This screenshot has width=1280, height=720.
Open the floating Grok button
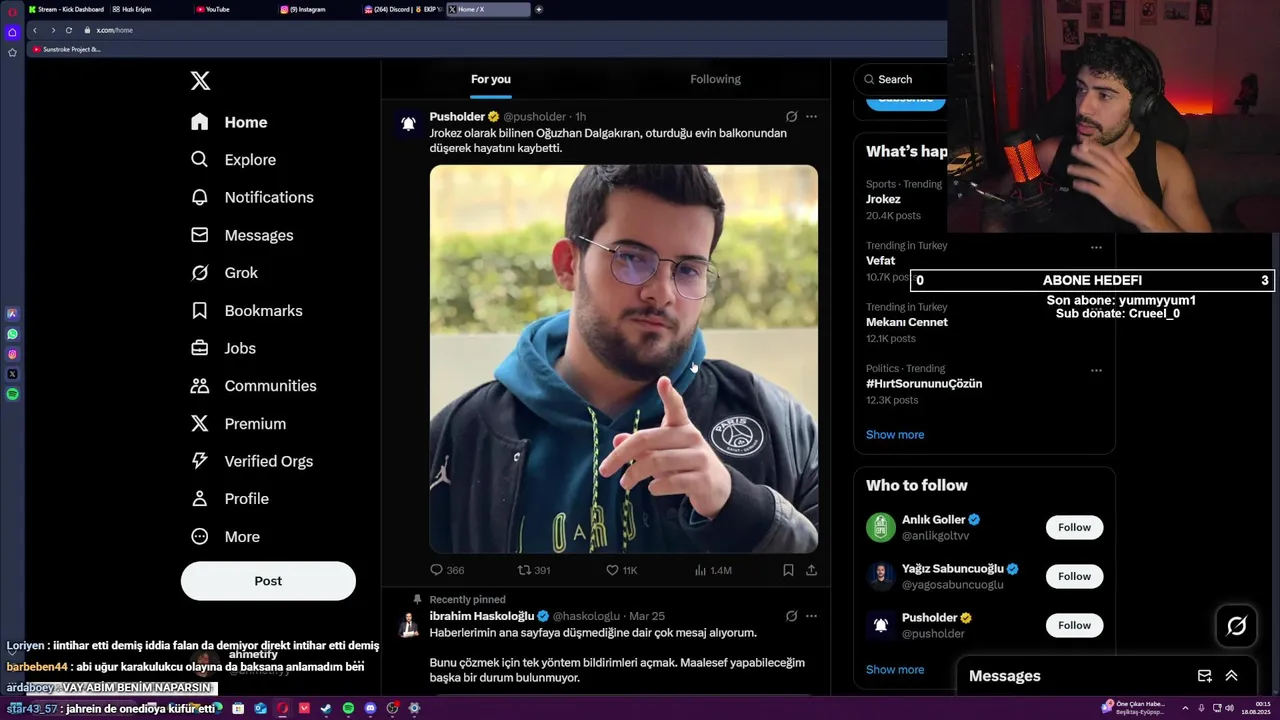[x=1237, y=626]
